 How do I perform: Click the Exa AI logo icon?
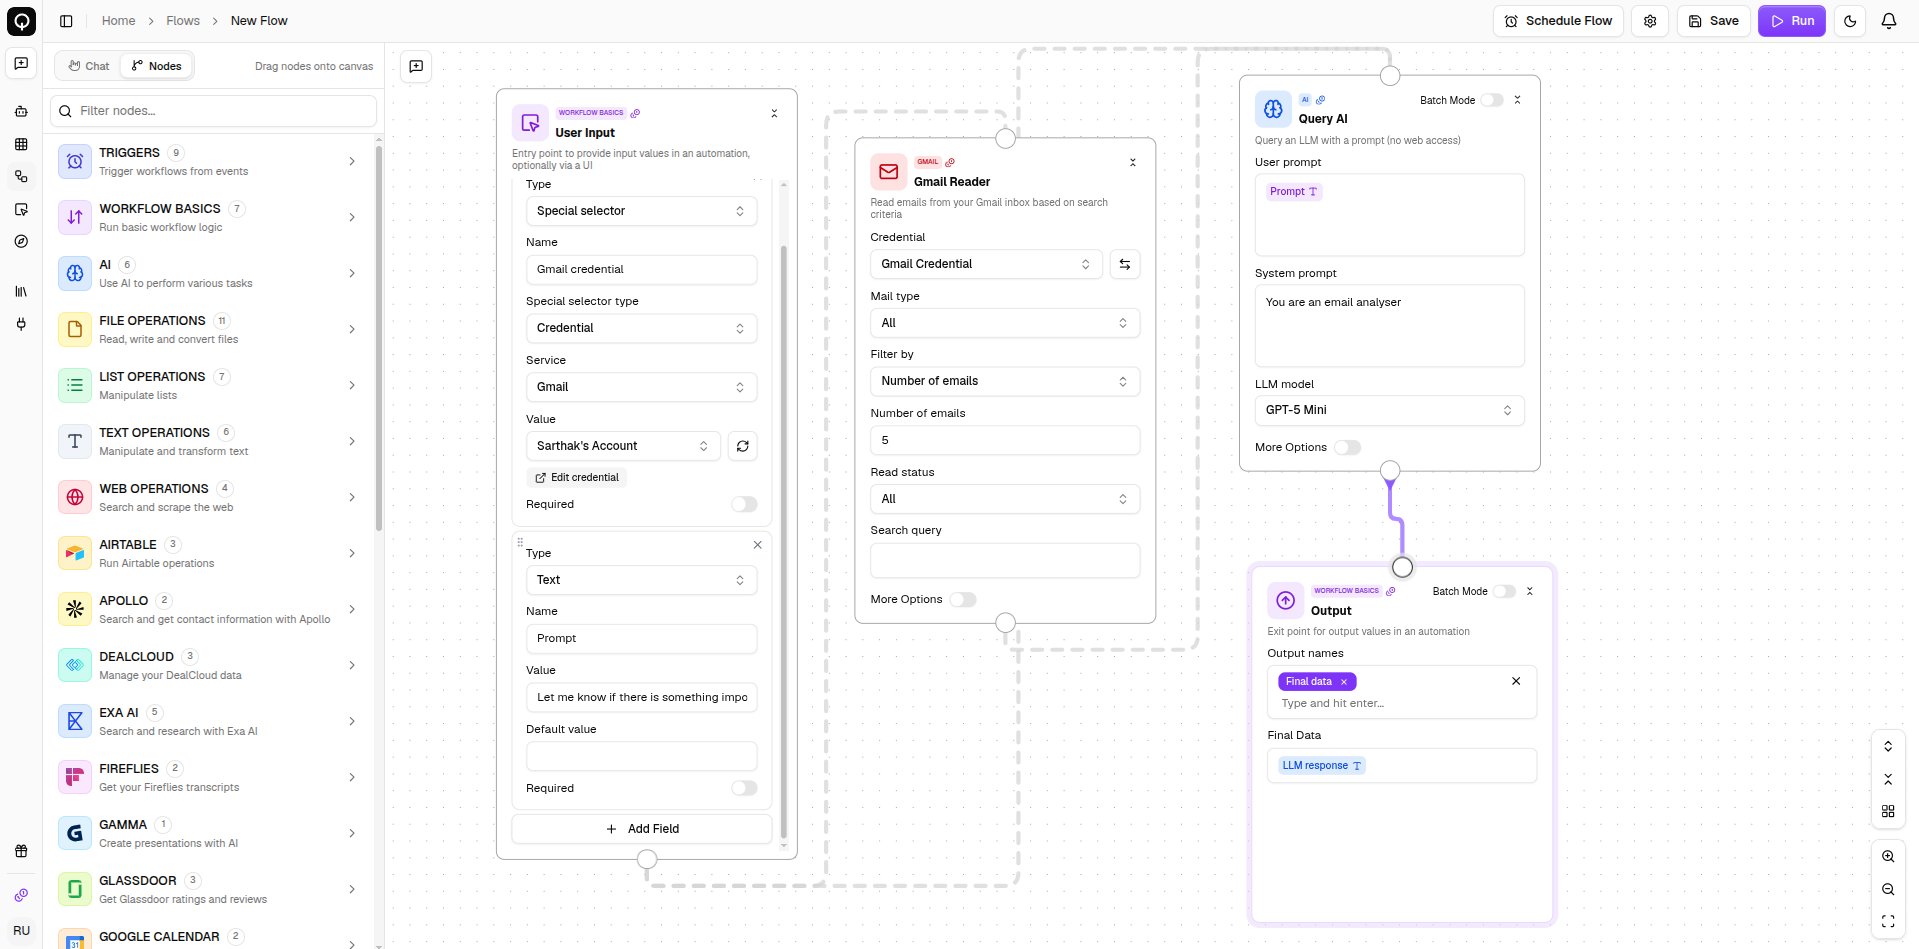pos(75,721)
